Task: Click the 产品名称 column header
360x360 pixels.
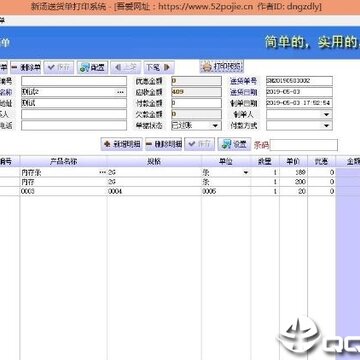Action: tap(63, 162)
